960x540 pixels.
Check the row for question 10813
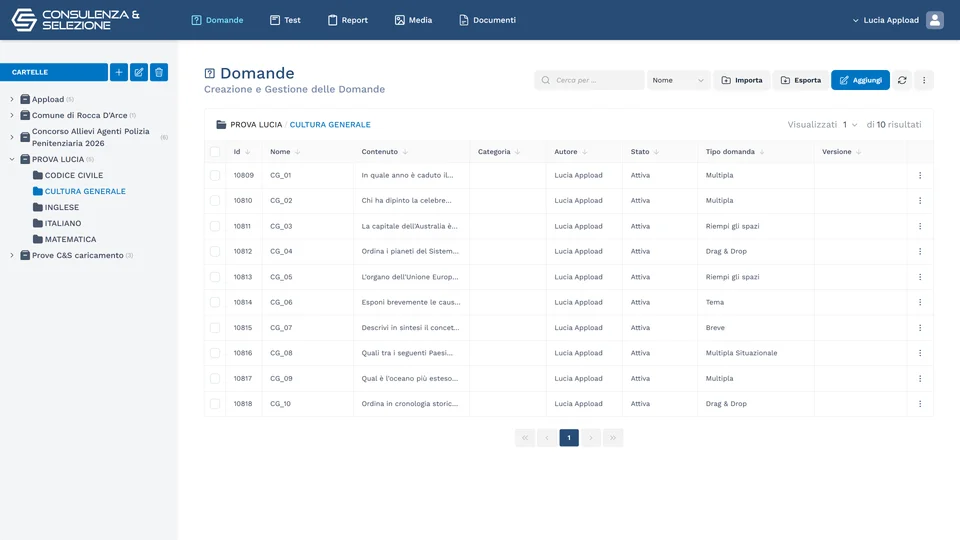pyautogui.click(x=215, y=277)
